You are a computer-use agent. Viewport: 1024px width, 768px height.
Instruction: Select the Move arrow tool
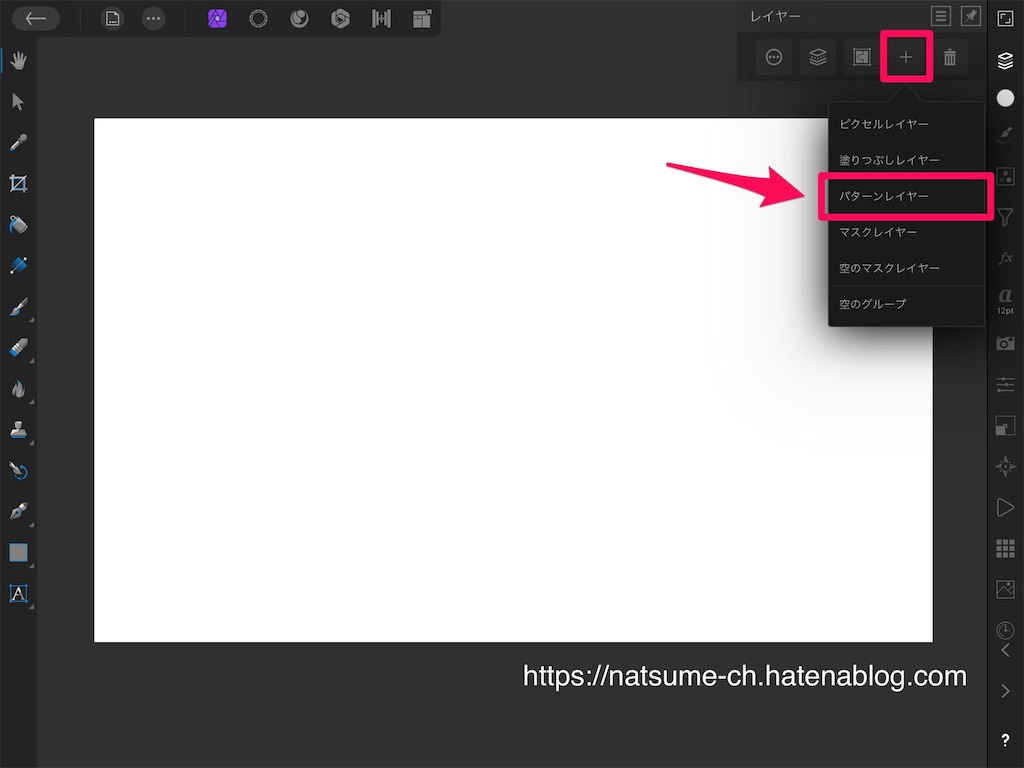point(18,102)
